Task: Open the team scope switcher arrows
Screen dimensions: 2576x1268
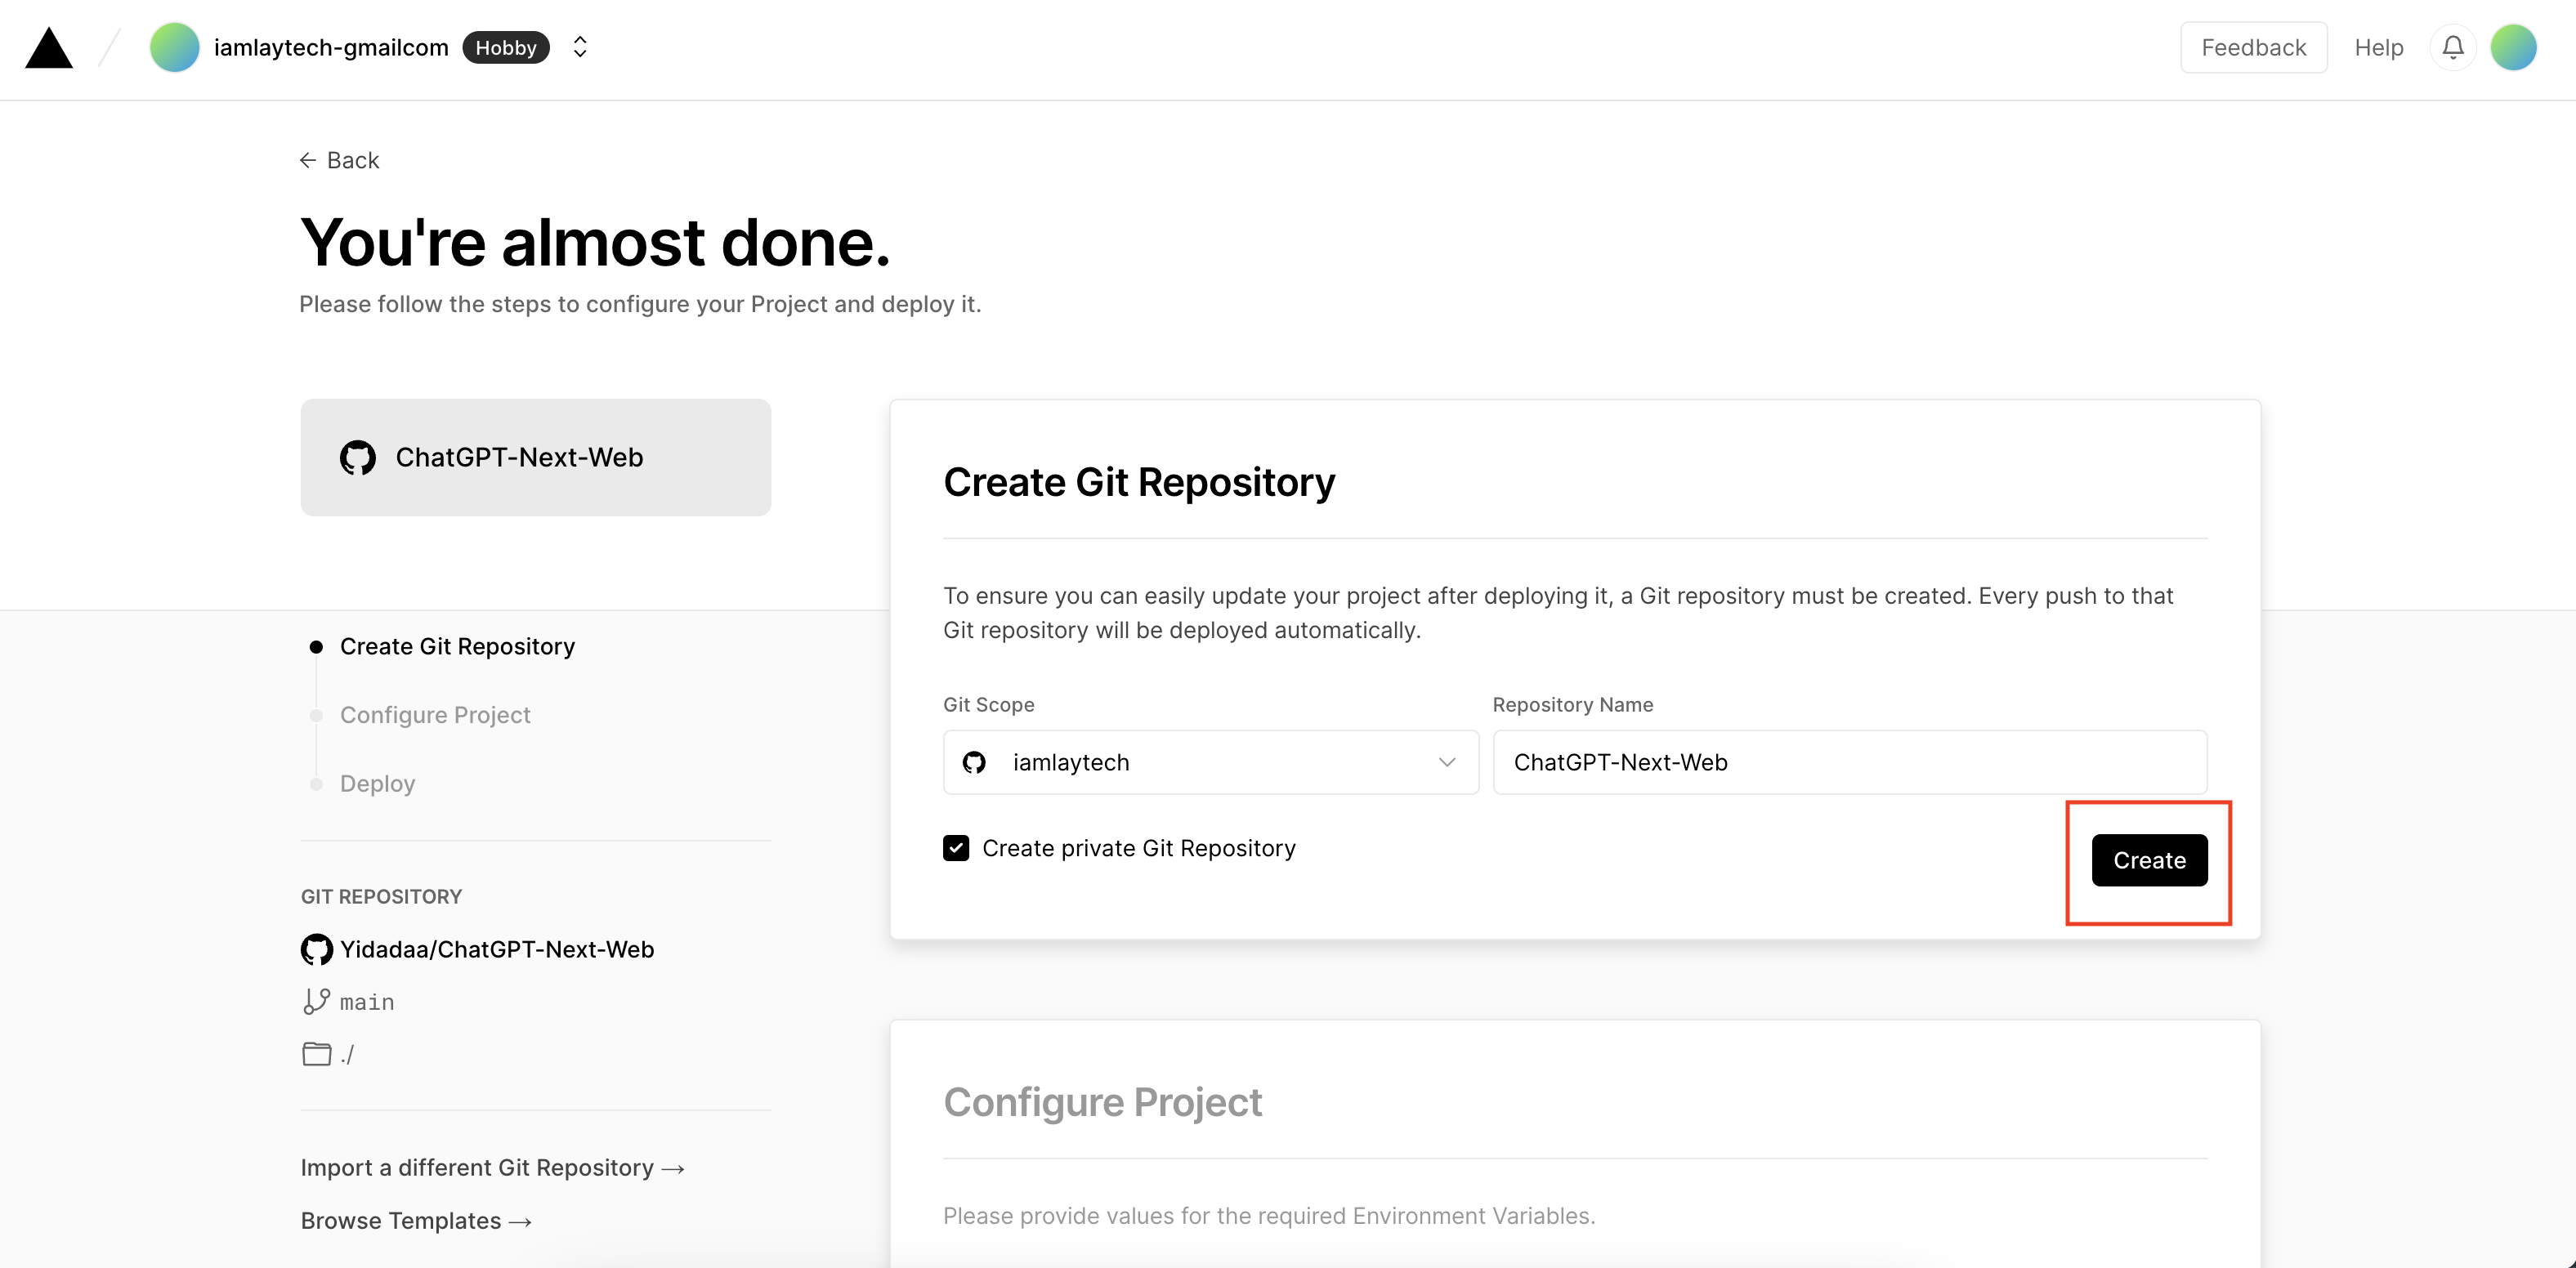Action: (x=579, y=47)
